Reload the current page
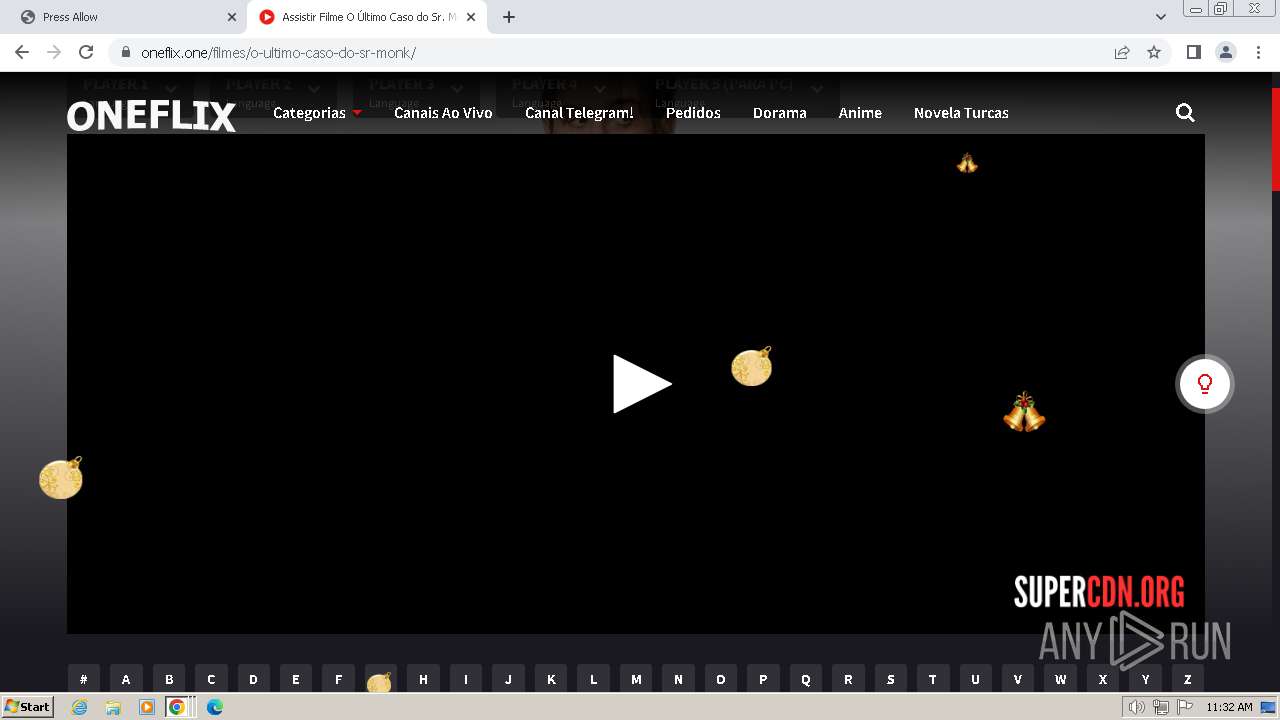Viewport: 1280px width, 720px height. [86, 52]
